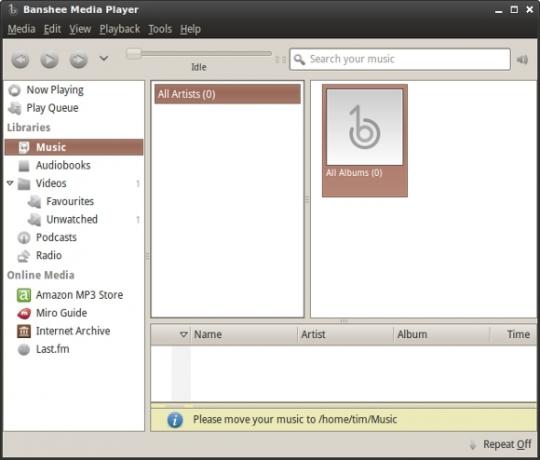This screenshot has width=540, height=460.
Task: Click the Idle status label
Action: [199, 67]
